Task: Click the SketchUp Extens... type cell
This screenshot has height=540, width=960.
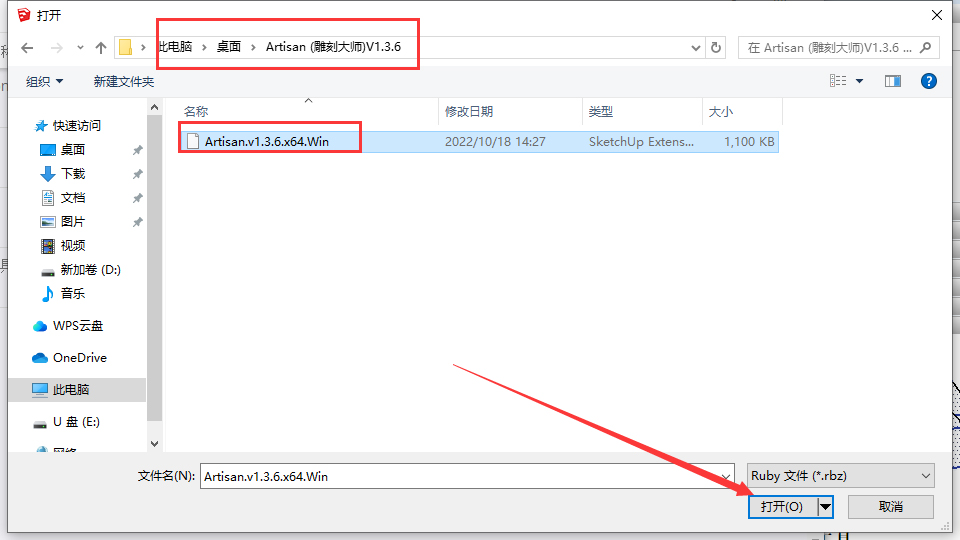Action: (x=641, y=141)
